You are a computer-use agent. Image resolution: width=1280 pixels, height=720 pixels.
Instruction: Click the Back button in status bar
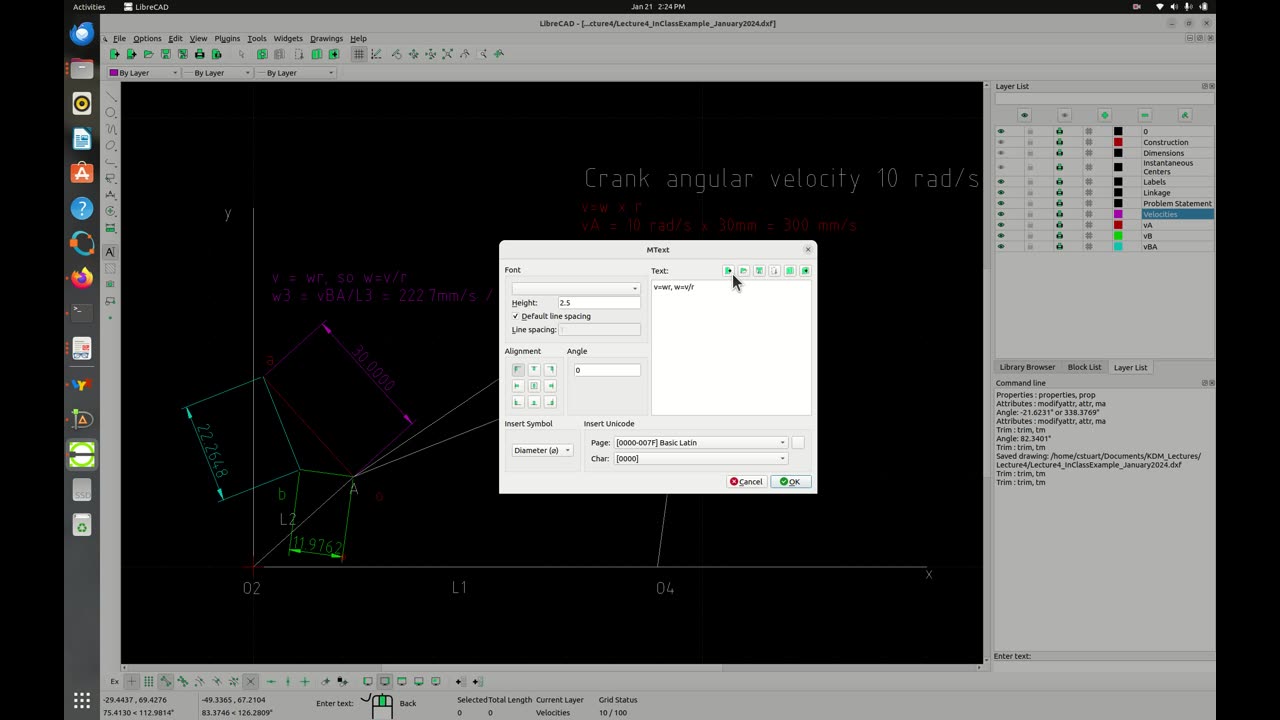[408, 703]
